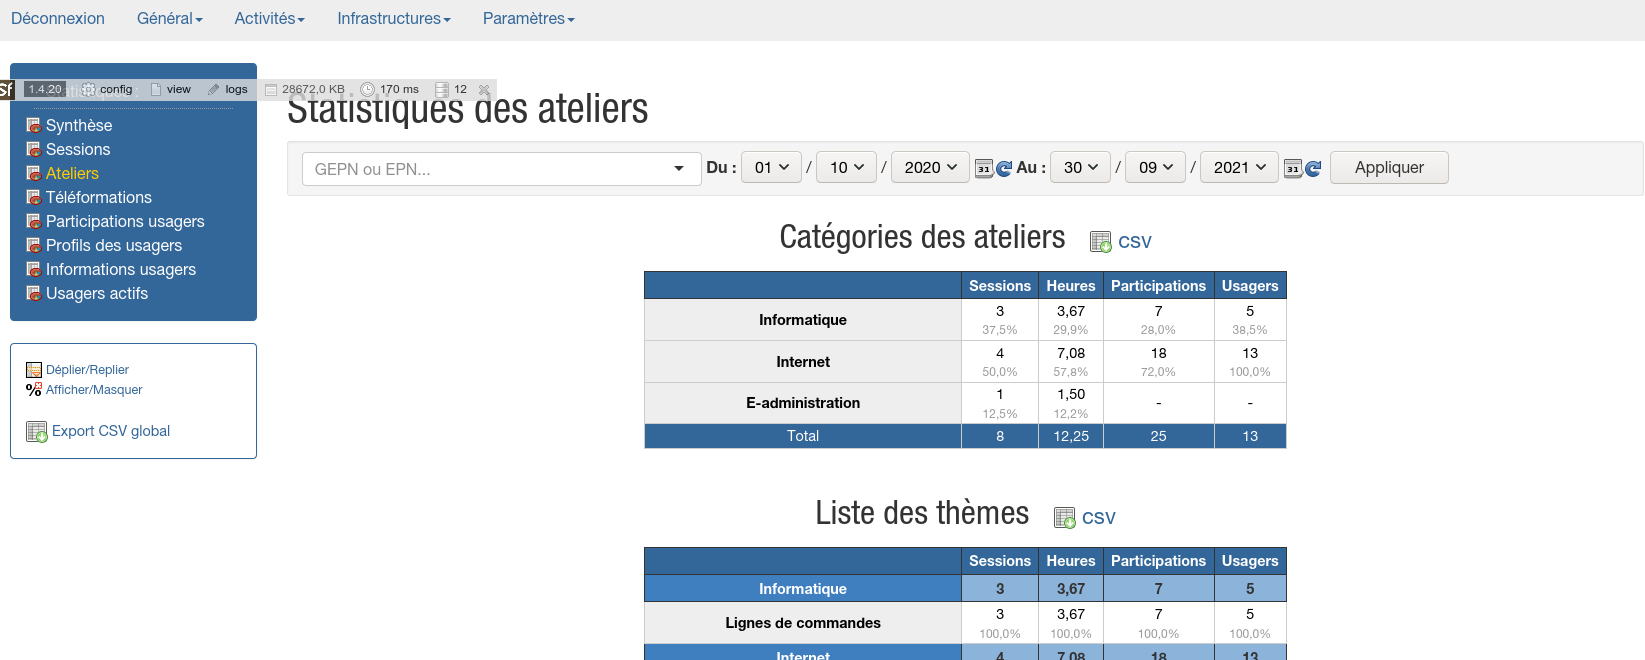Toggle Déplier/Replier to expand or collapse tables
The image size is (1645, 660).
[87, 370]
